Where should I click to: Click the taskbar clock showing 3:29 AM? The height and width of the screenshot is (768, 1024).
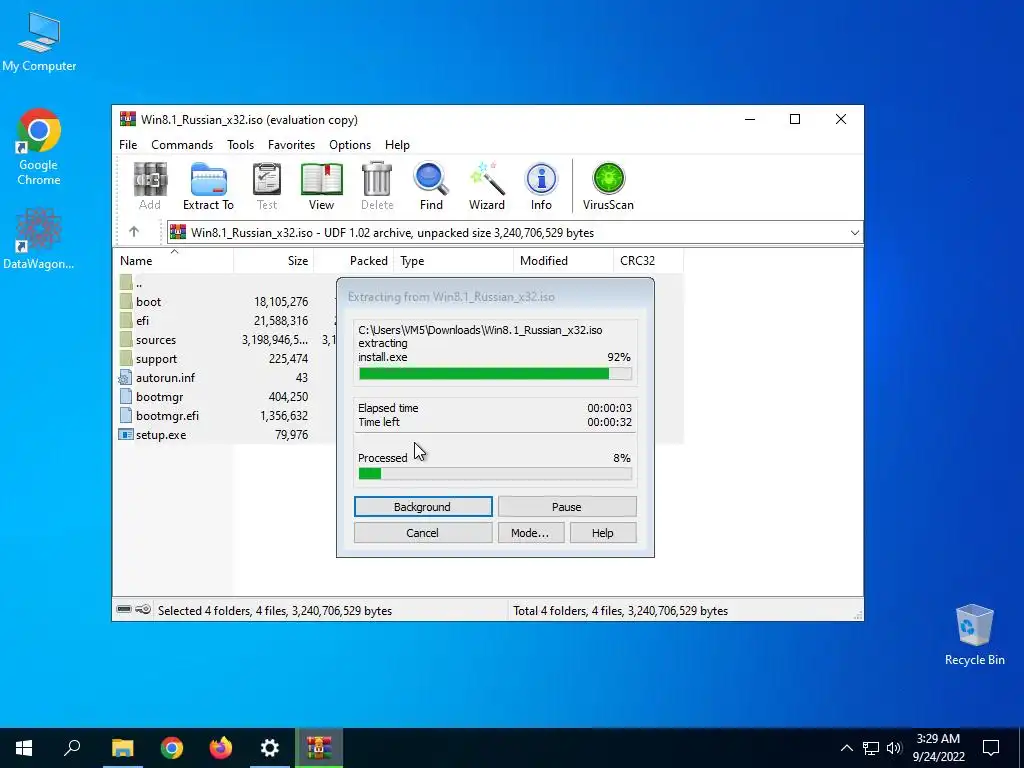click(938, 748)
